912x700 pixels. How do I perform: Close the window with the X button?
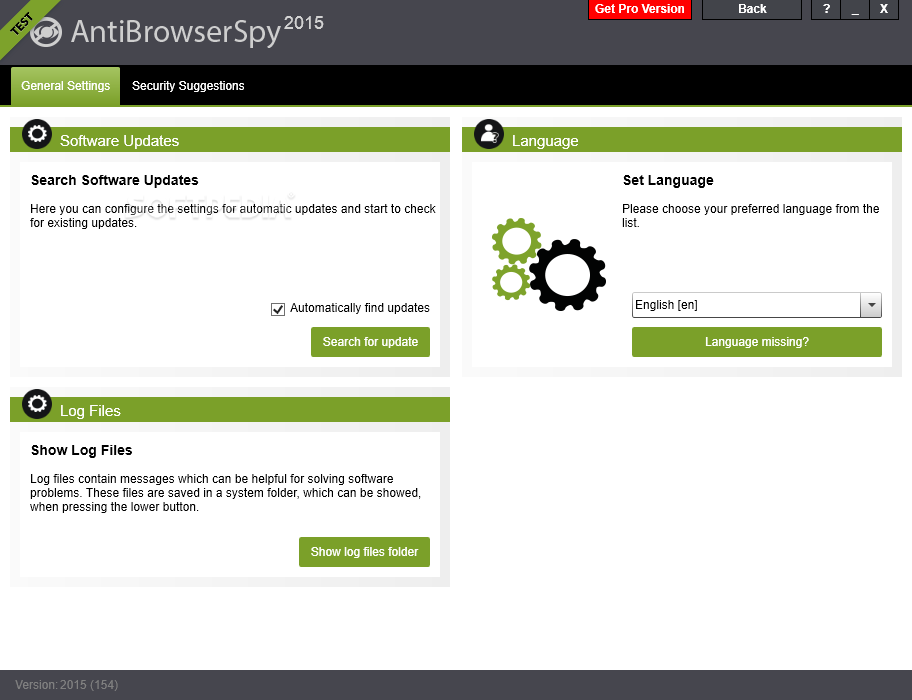884,9
